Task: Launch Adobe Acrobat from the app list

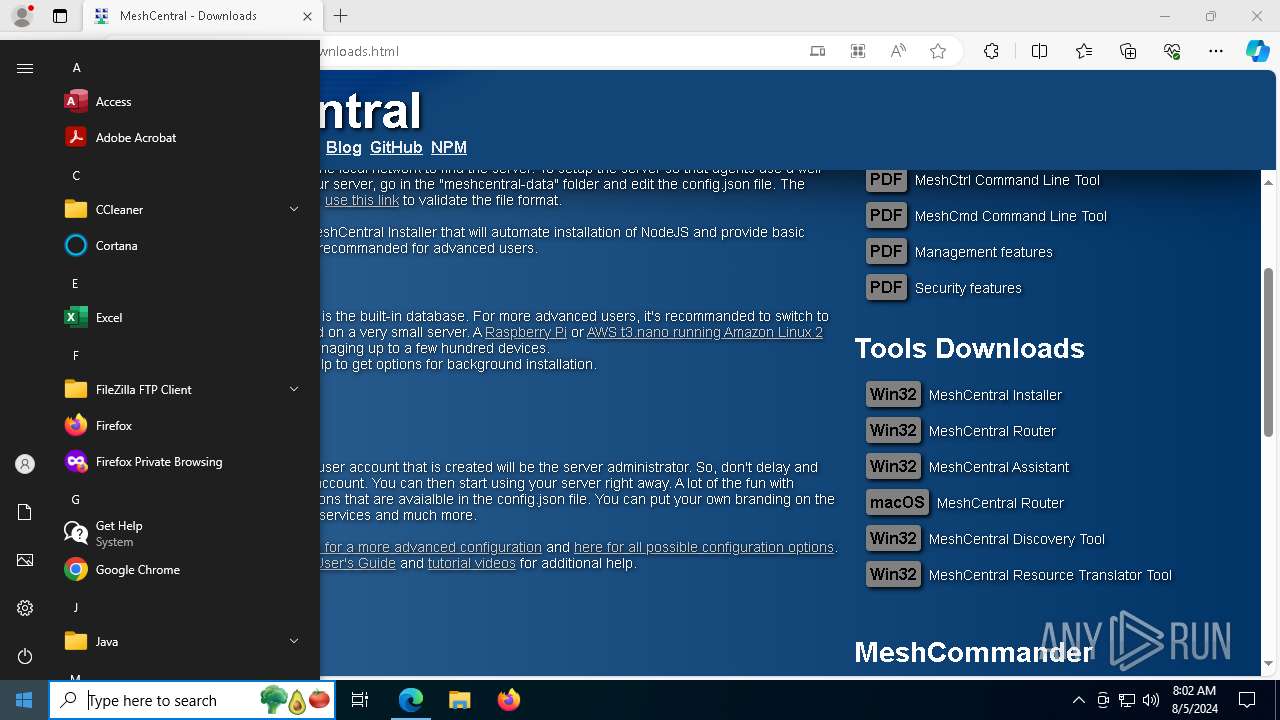Action: click(183, 138)
